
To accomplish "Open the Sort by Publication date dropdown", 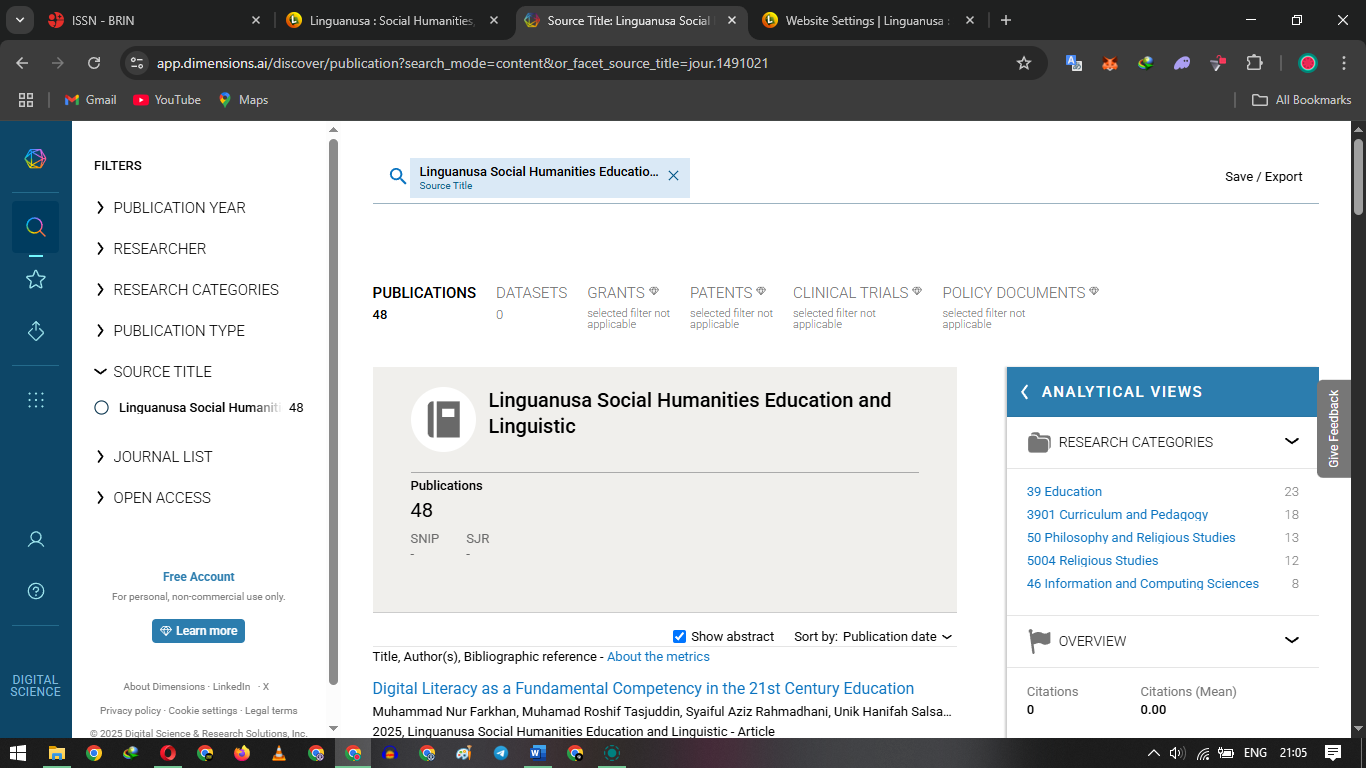I will click(897, 637).
